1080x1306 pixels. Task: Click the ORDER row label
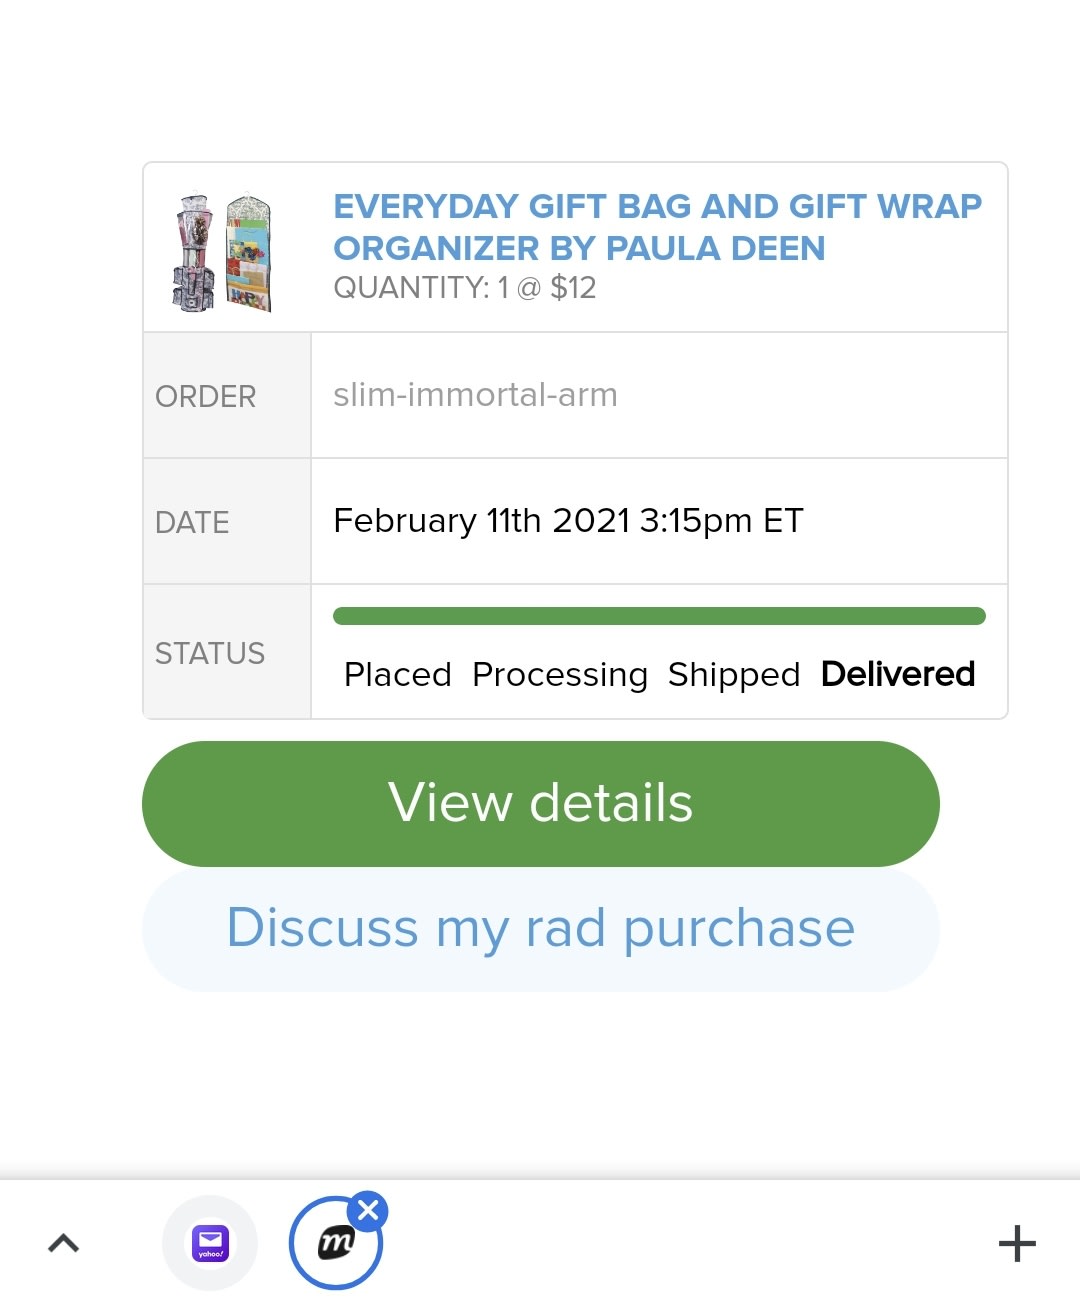pos(206,396)
